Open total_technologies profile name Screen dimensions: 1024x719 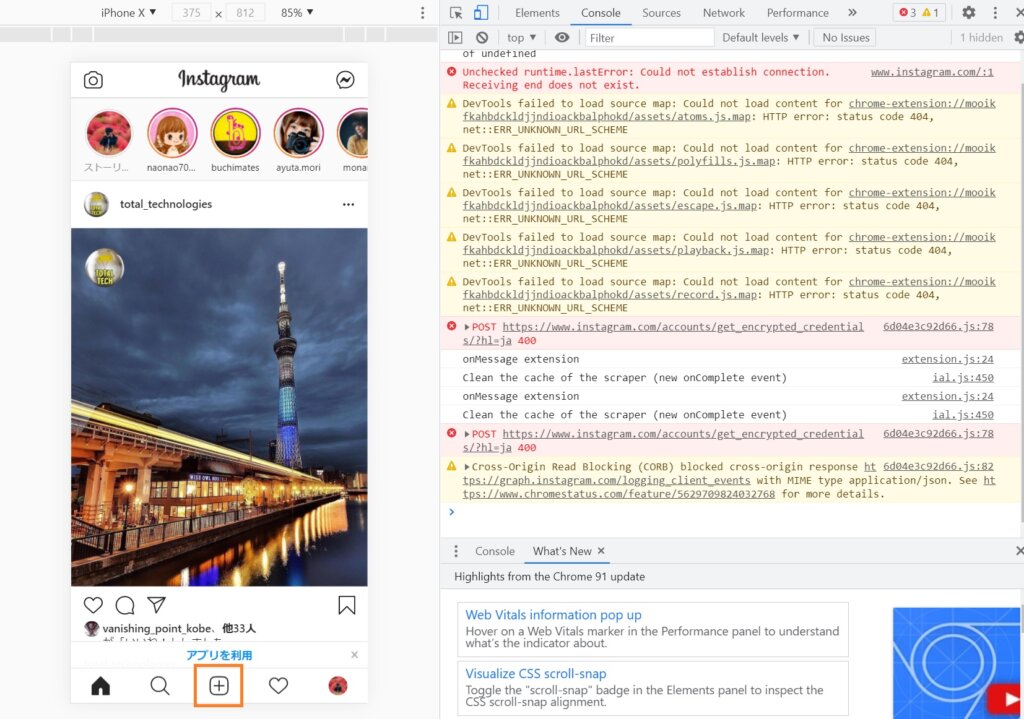pos(166,204)
